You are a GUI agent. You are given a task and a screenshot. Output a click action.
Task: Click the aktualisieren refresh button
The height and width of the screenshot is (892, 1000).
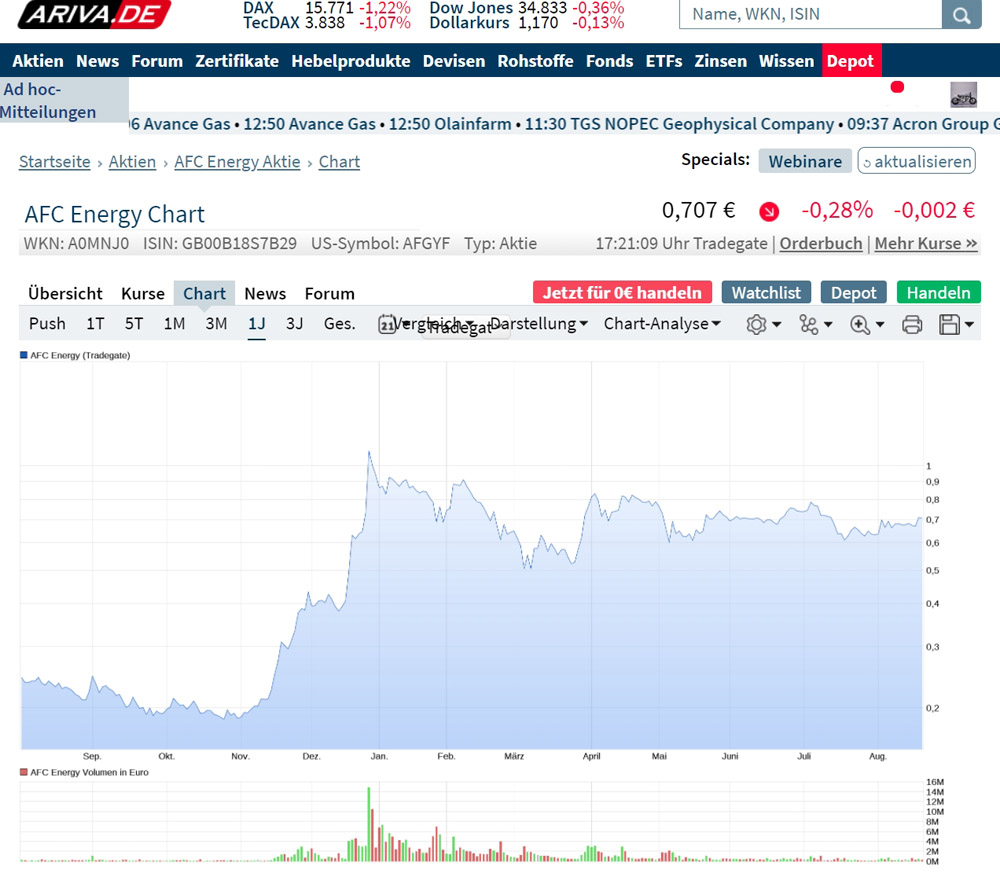(x=916, y=161)
